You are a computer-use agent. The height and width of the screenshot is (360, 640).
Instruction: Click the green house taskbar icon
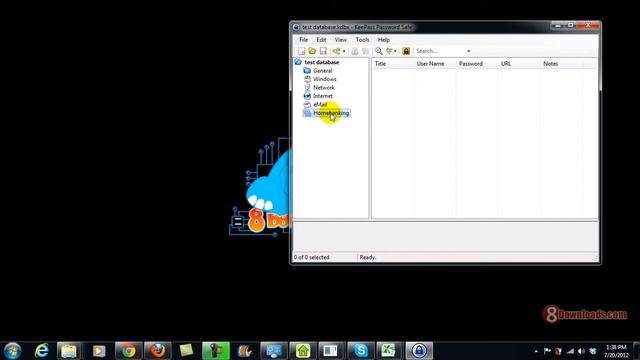tap(303, 351)
